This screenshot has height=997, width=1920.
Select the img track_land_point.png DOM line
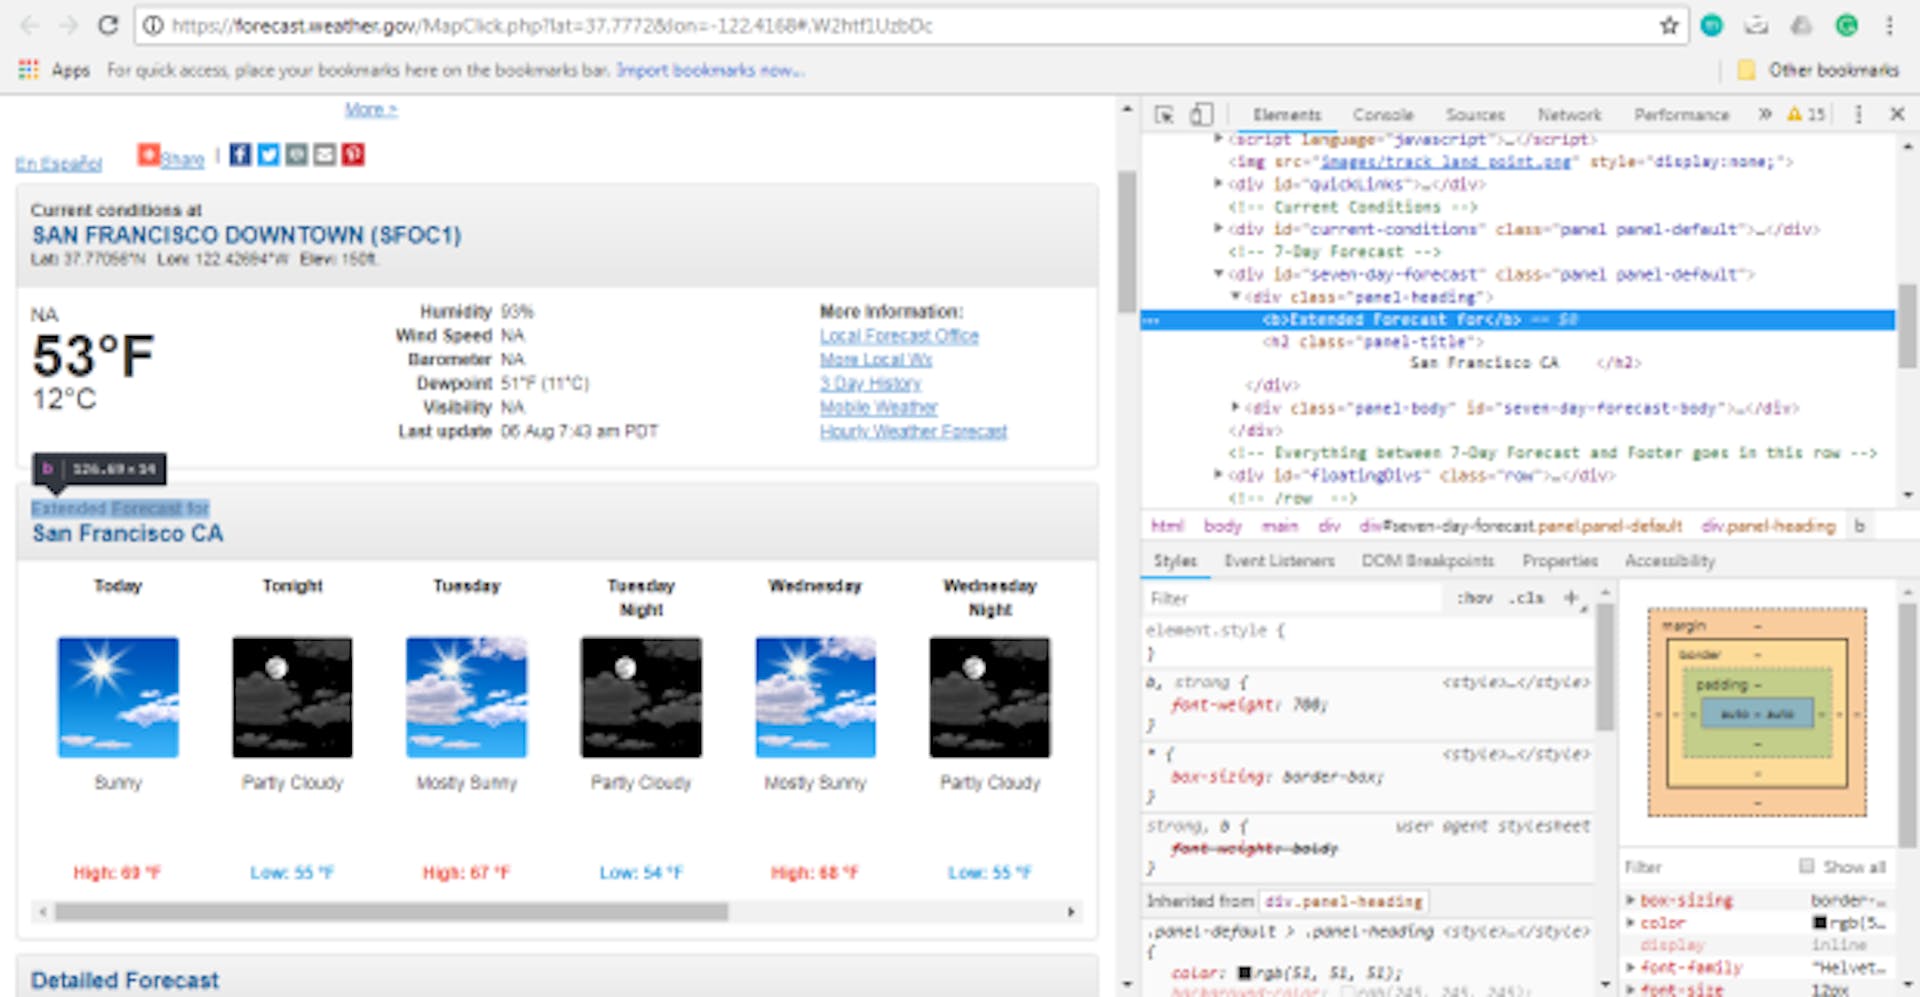pos(1510,162)
